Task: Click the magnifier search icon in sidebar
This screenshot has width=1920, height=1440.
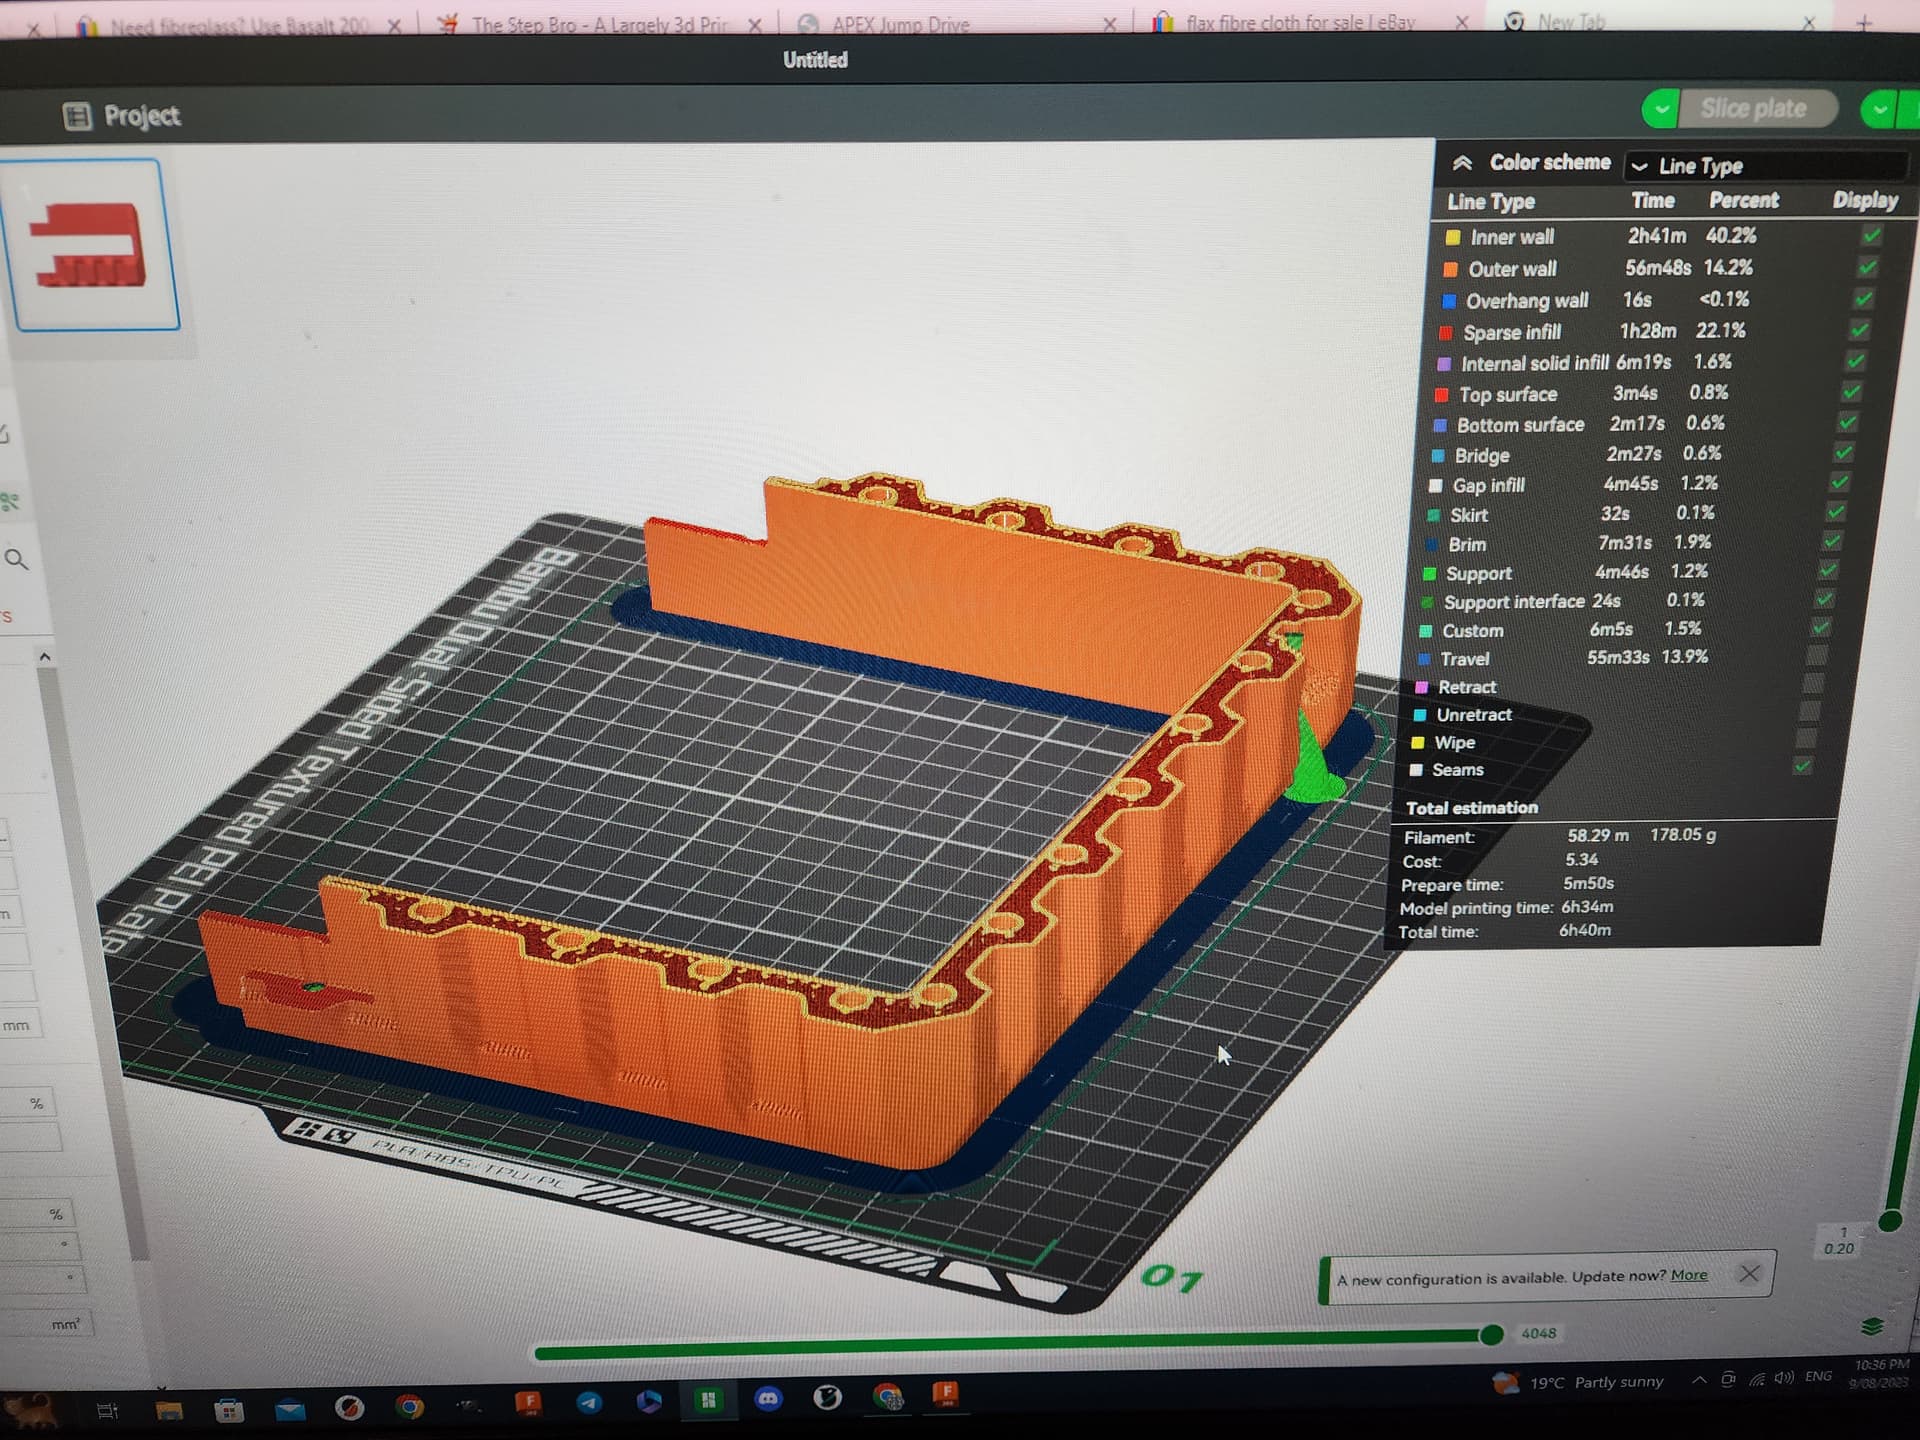Action: [16, 559]
